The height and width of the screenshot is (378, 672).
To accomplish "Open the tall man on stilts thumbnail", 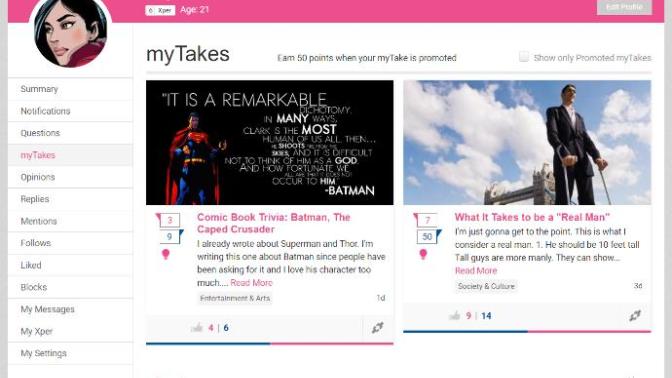I will [x=527, y=142].
